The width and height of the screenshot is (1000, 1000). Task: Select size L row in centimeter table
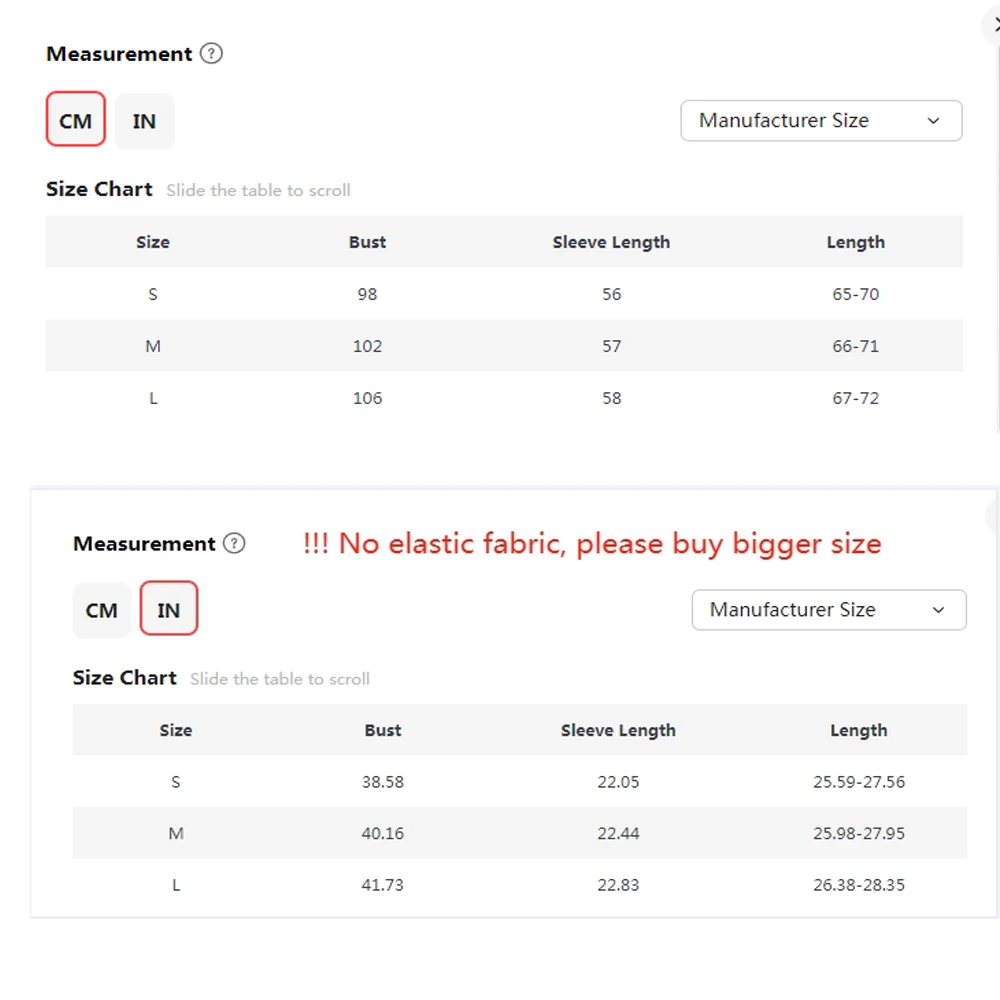tap(153, 398)
